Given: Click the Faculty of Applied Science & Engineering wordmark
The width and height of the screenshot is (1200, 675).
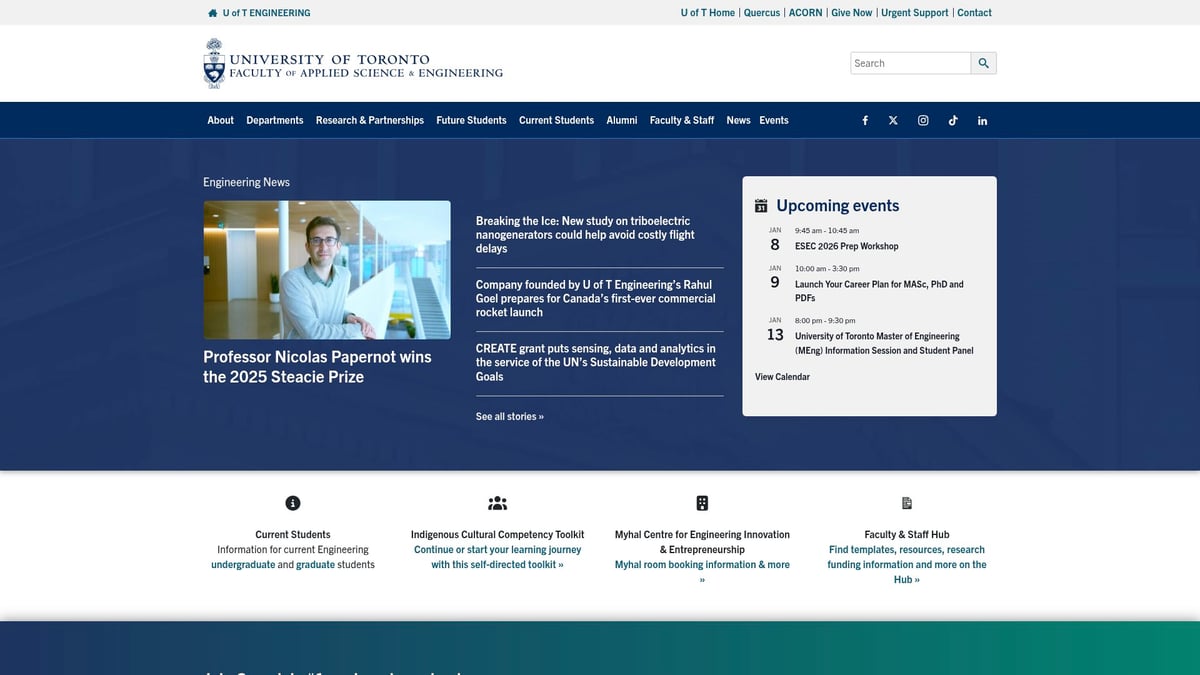Looking at the screenshot, I should click(x=366, y=73).
